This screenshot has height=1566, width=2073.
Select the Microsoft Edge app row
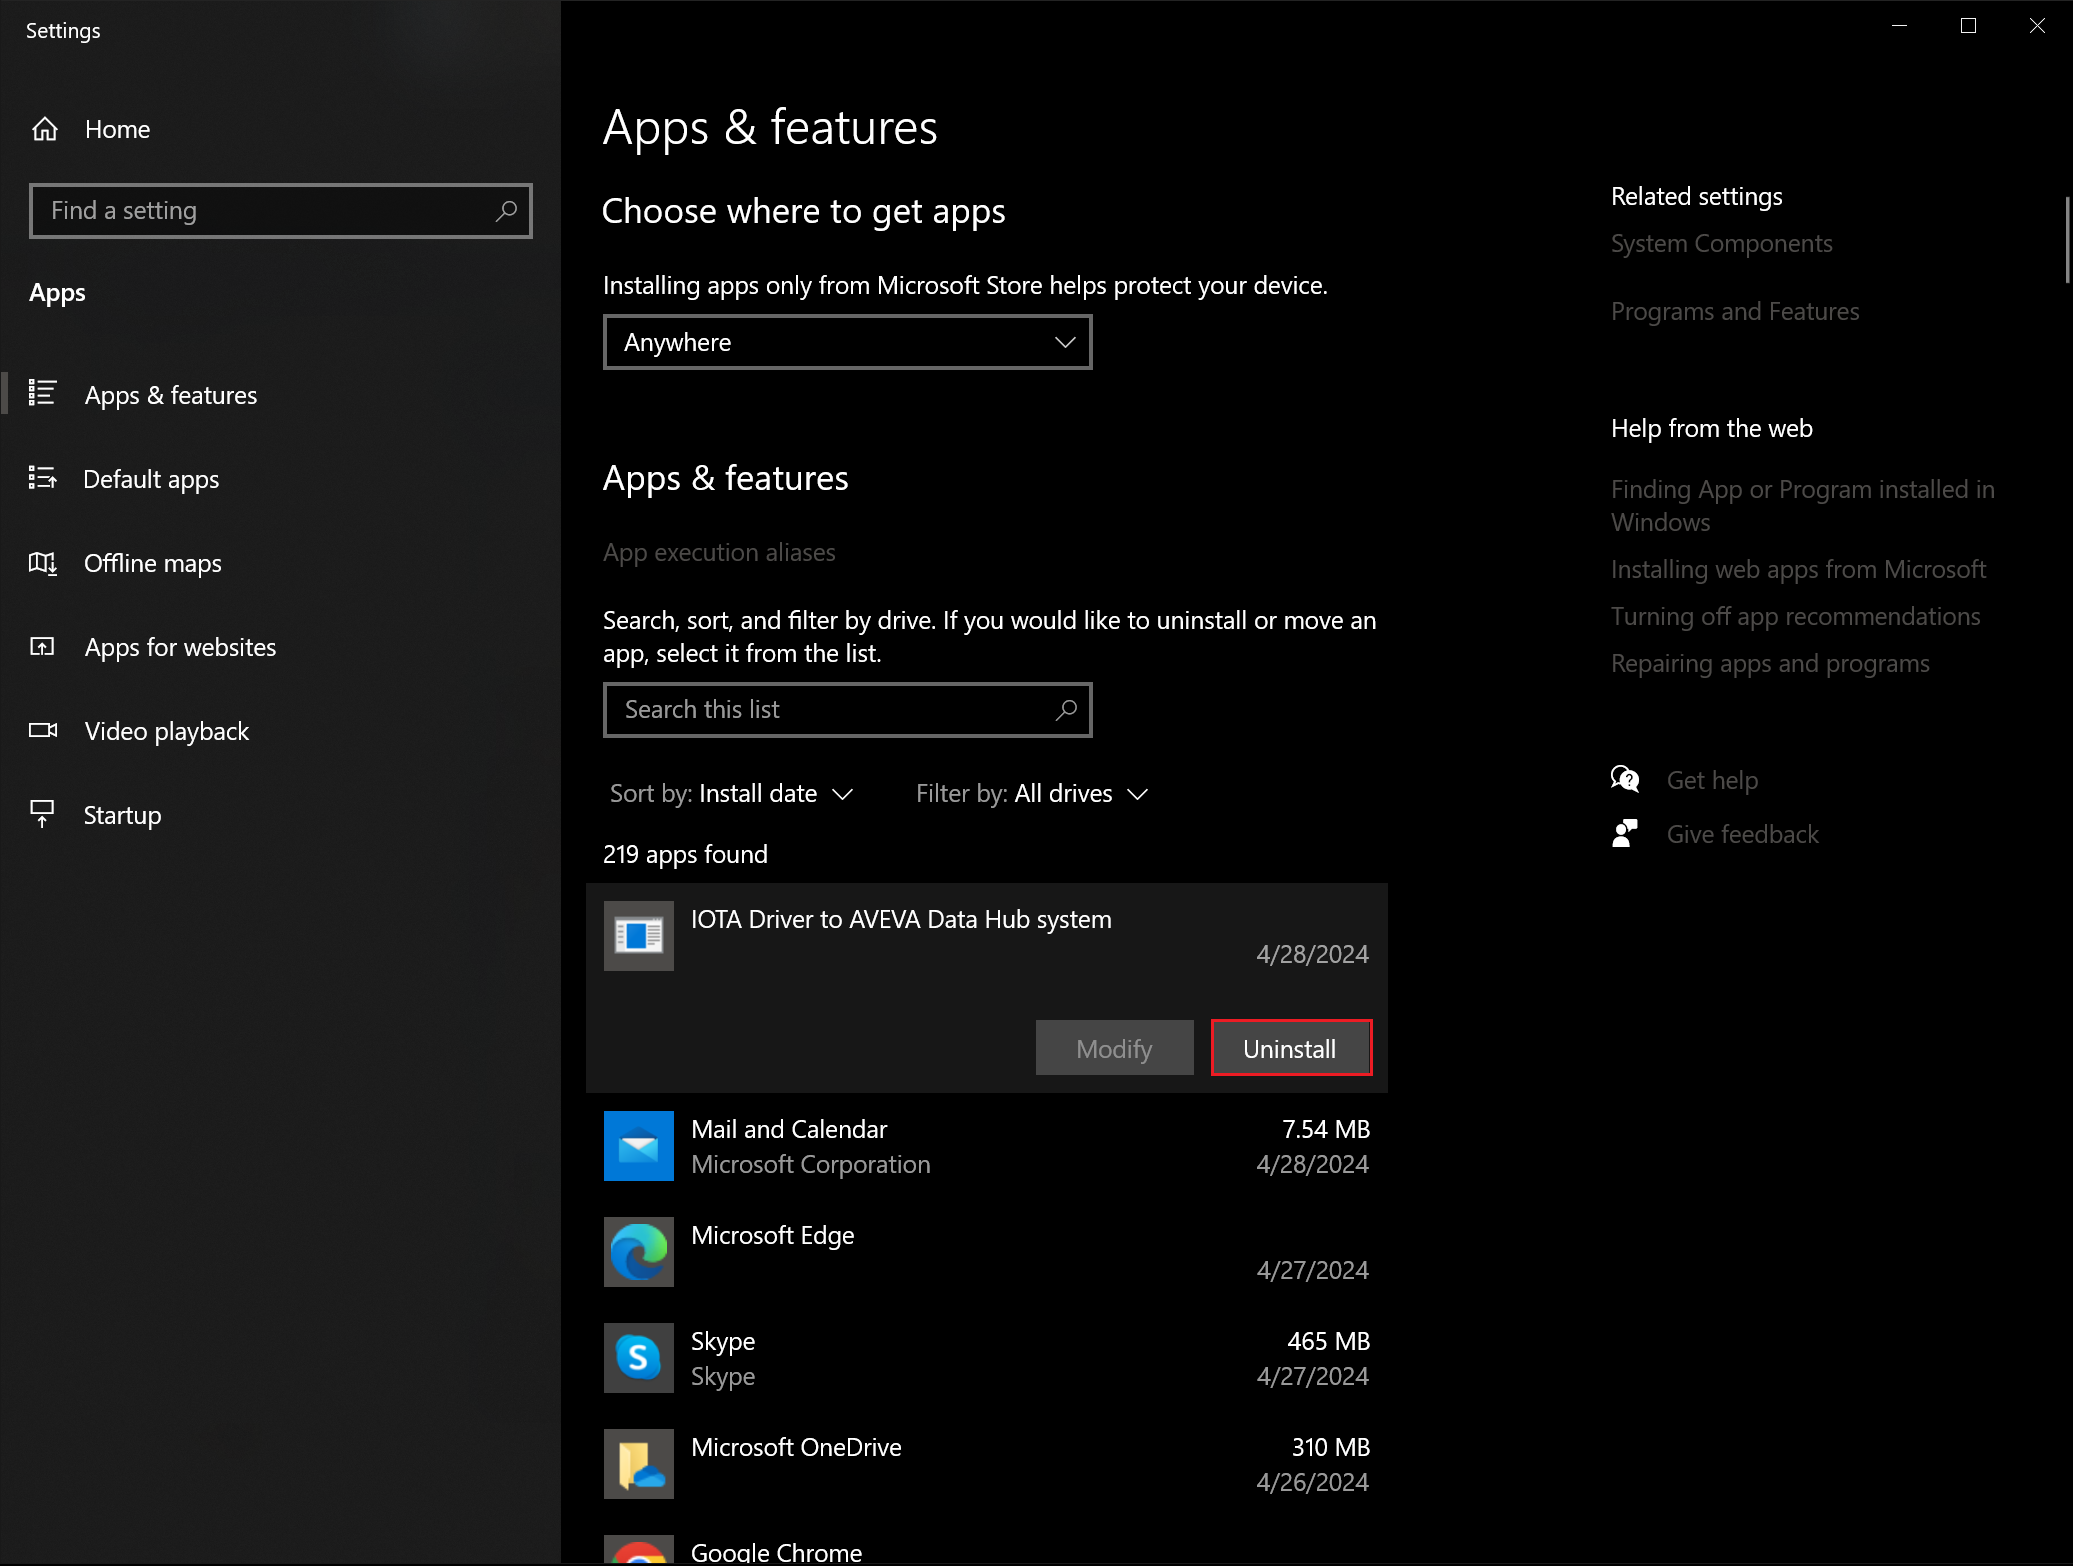click(987, 1252)
